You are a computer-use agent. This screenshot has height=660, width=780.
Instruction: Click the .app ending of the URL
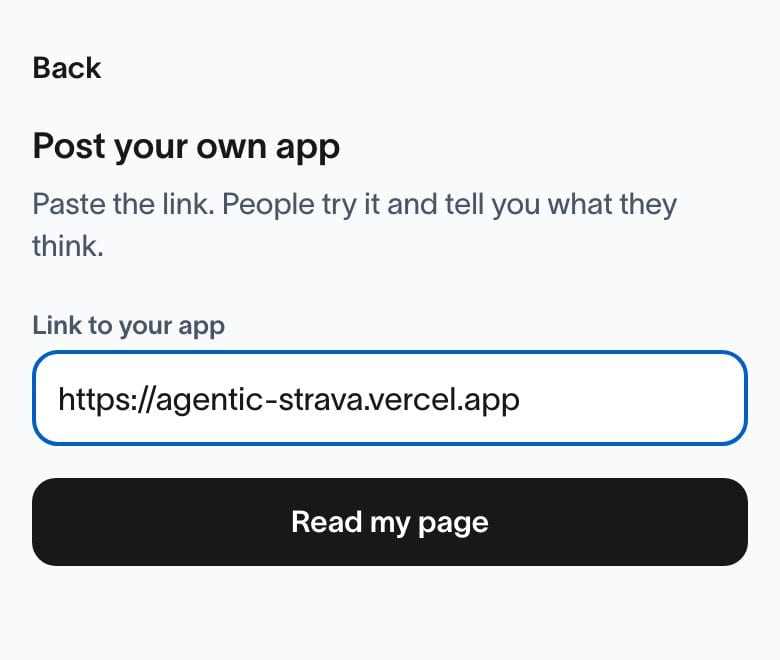(488, 400)
